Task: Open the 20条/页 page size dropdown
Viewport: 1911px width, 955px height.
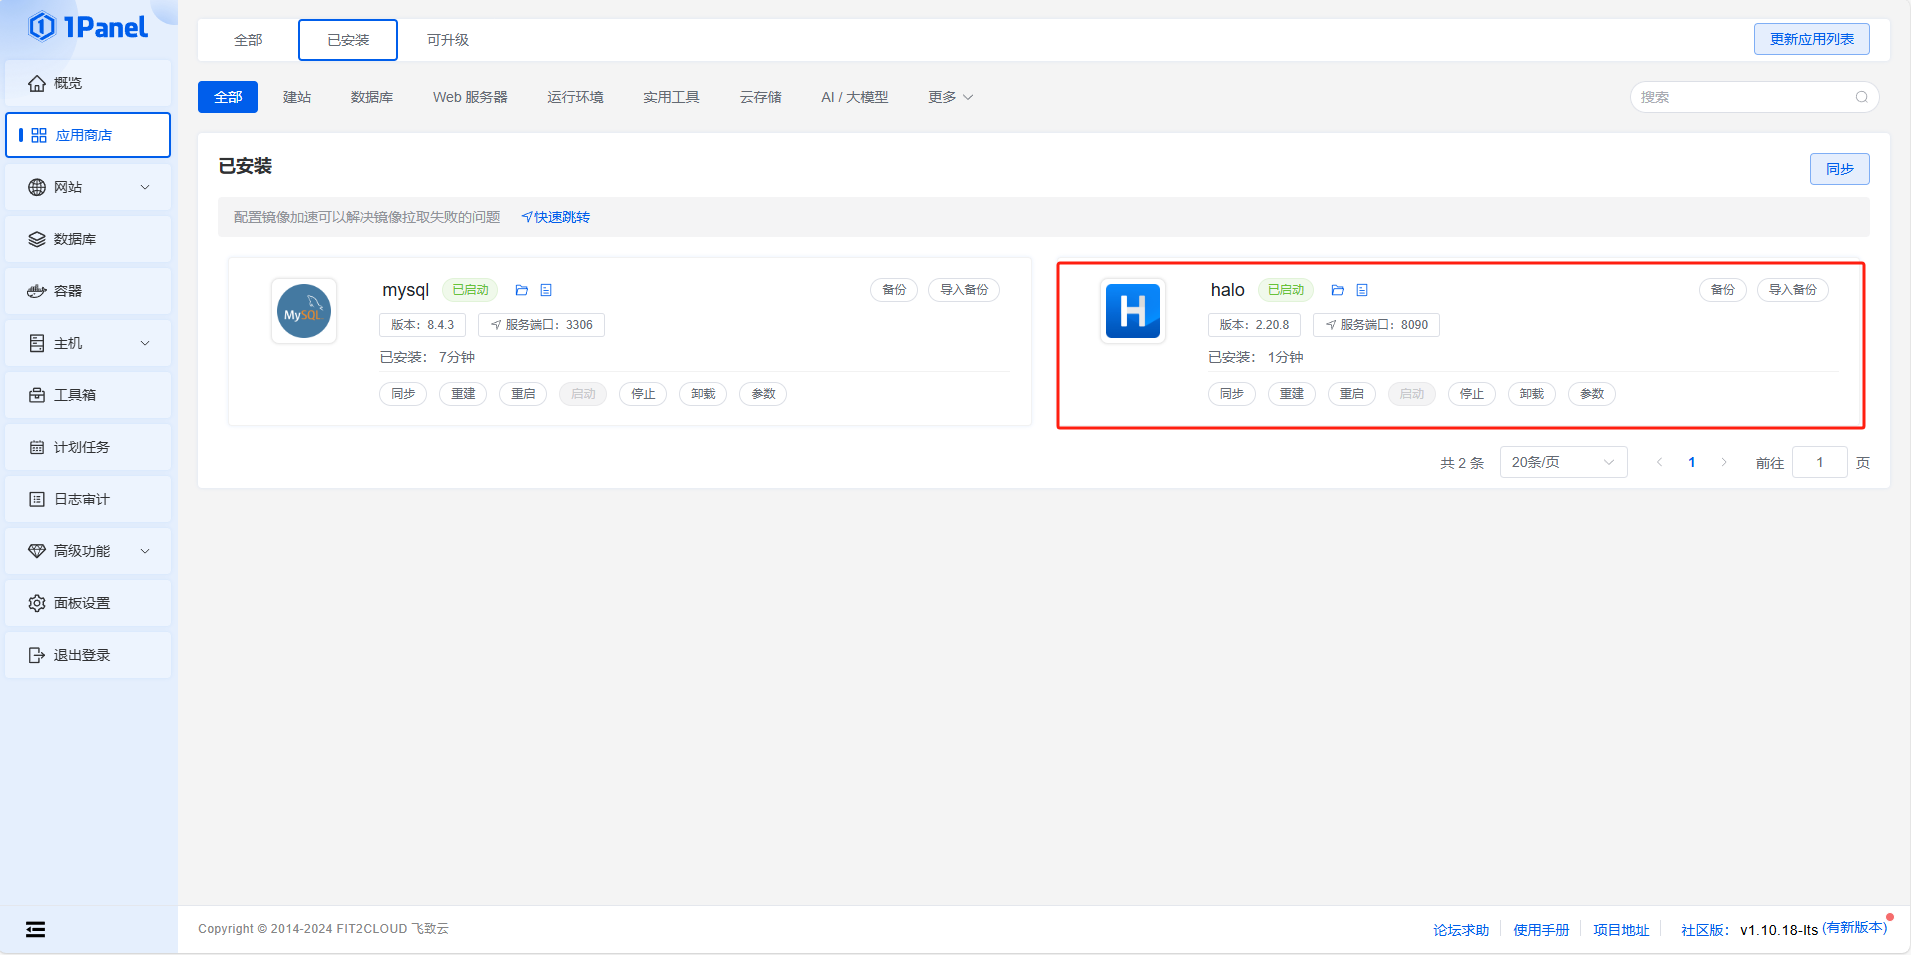Action: click(1563, 462)
